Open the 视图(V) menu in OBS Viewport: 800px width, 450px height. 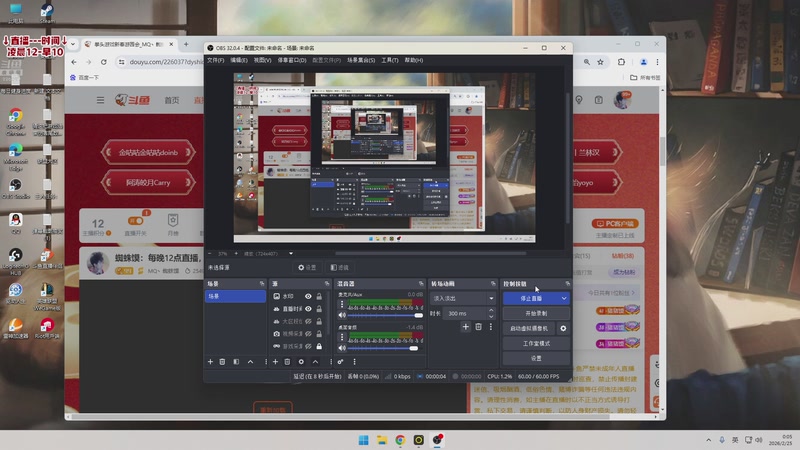262,60
